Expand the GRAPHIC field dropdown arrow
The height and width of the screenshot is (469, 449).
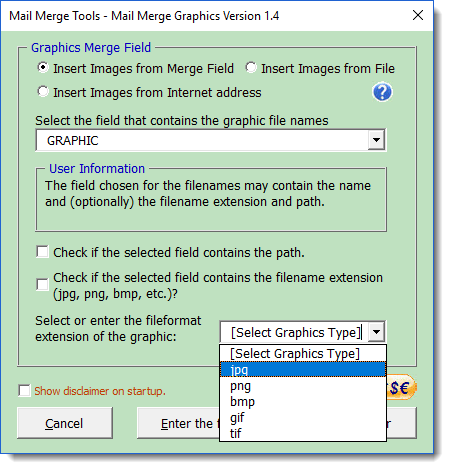click(376, 140)
